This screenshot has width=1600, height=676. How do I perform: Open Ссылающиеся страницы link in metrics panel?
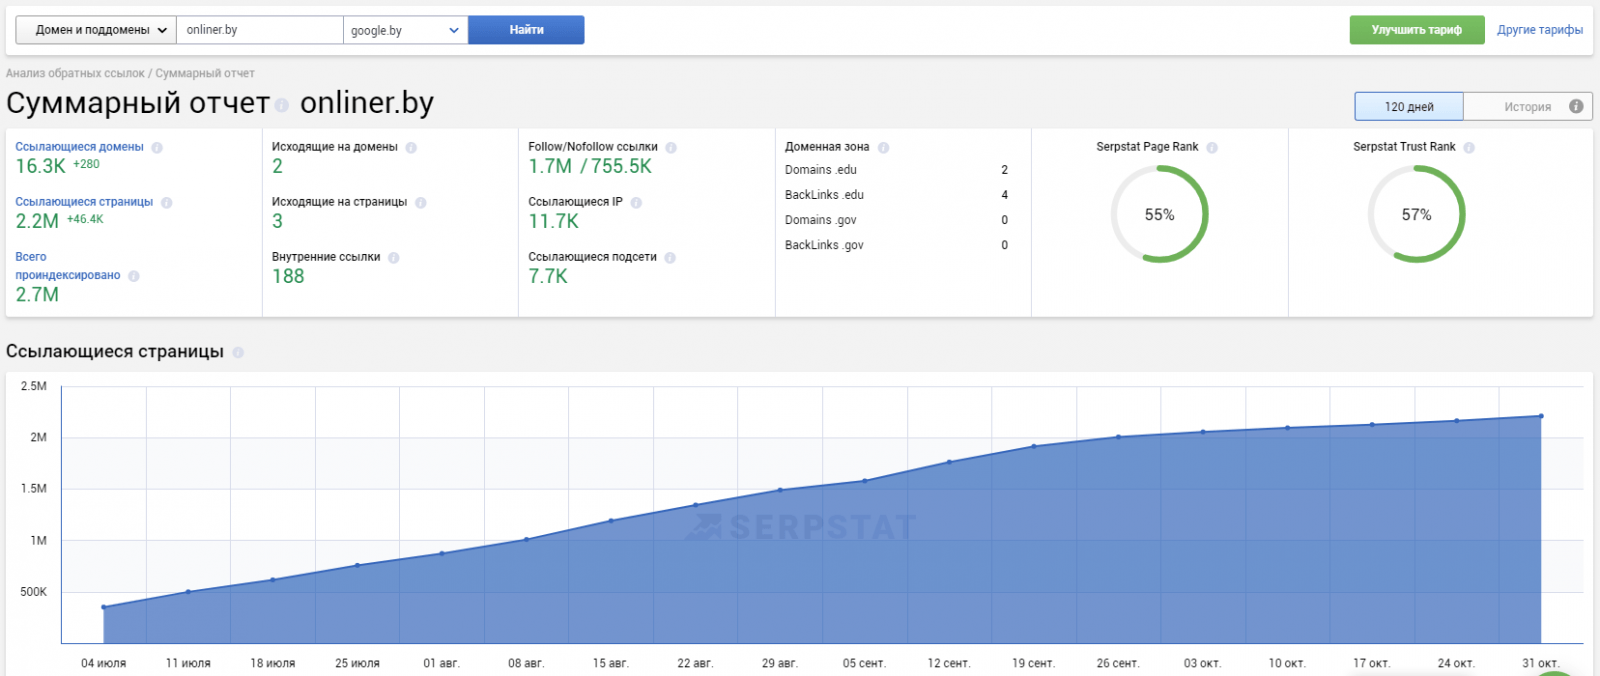(84, 202)
